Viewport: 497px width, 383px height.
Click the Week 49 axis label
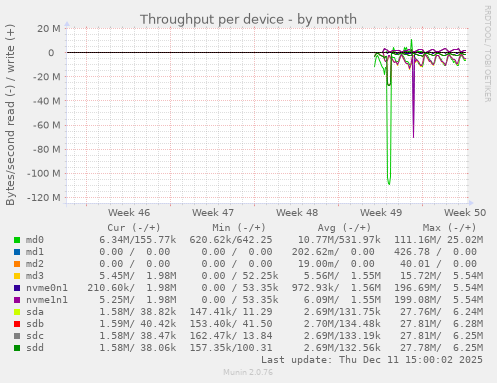381,213
